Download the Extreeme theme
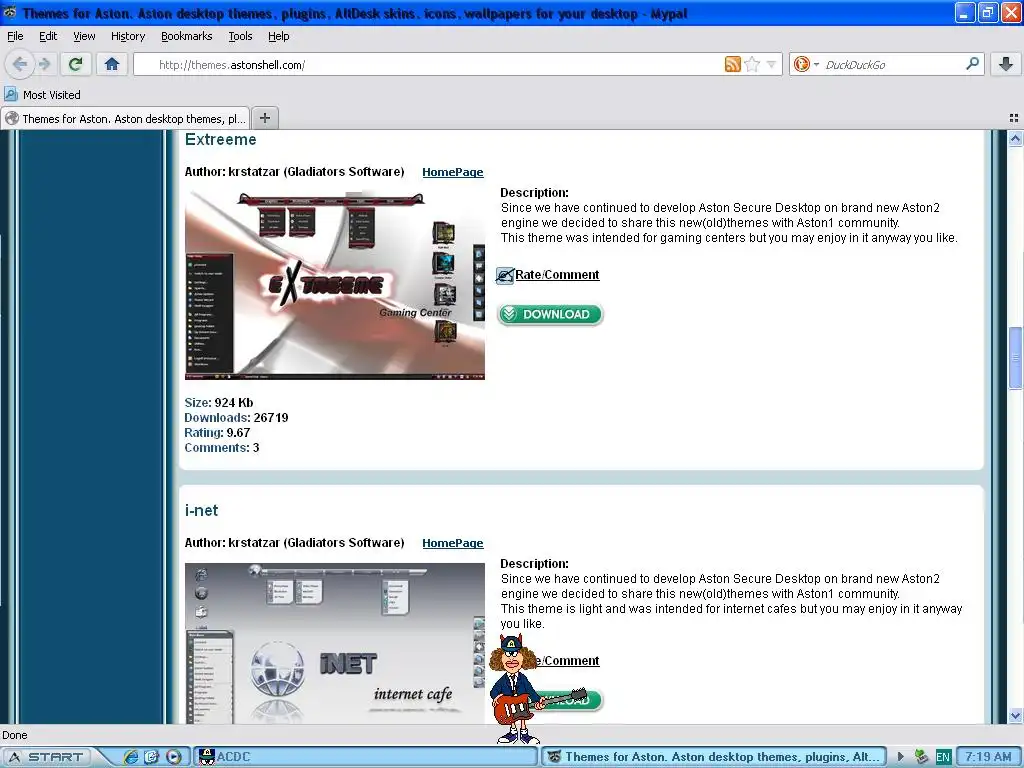 (550, 315)
